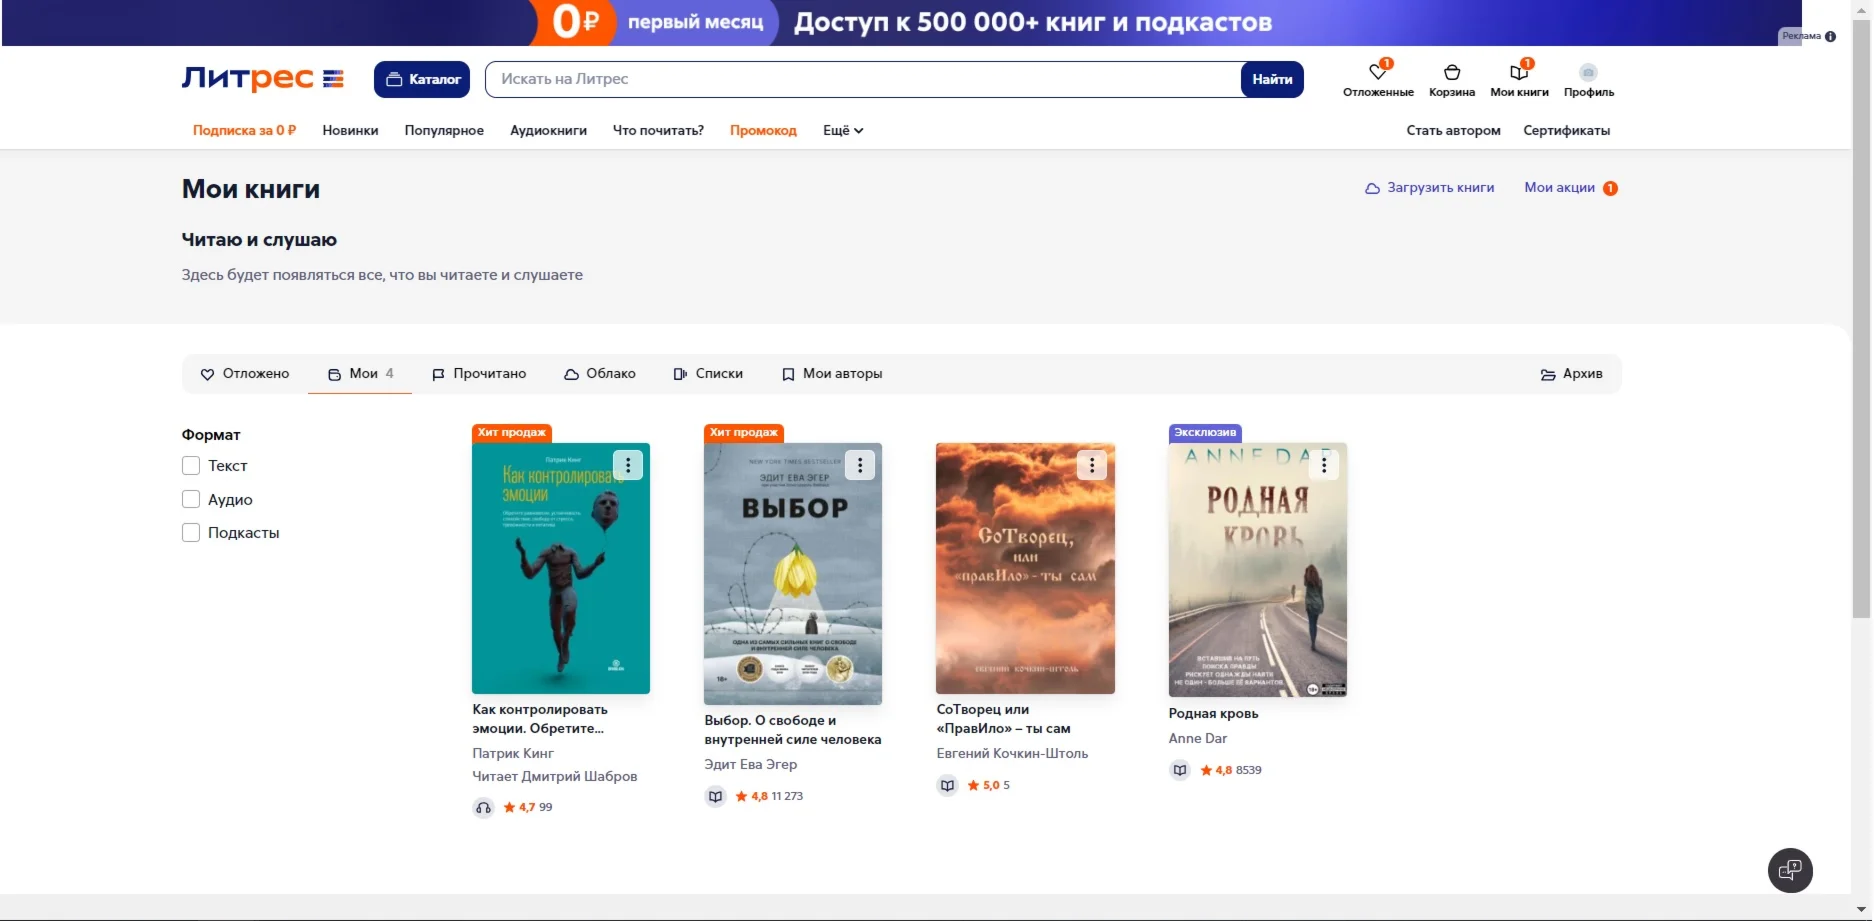Open three-dot menu on Выбор book
Viewport: 1874px width, 921px height.
pos(860,465)
